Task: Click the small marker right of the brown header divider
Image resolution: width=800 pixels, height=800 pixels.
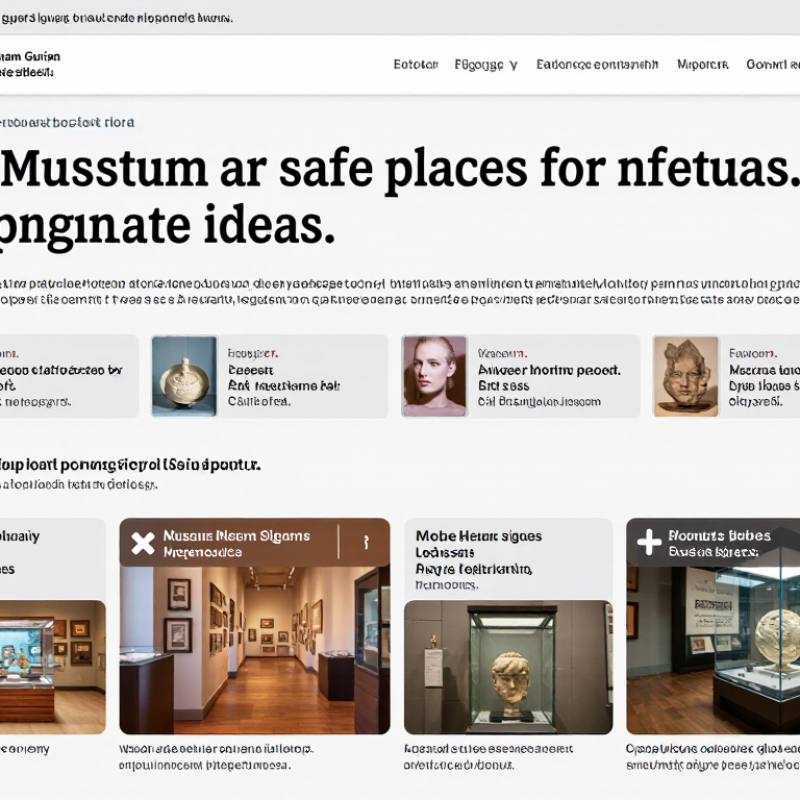Action: pyautogui.click(x=366, y=542)
